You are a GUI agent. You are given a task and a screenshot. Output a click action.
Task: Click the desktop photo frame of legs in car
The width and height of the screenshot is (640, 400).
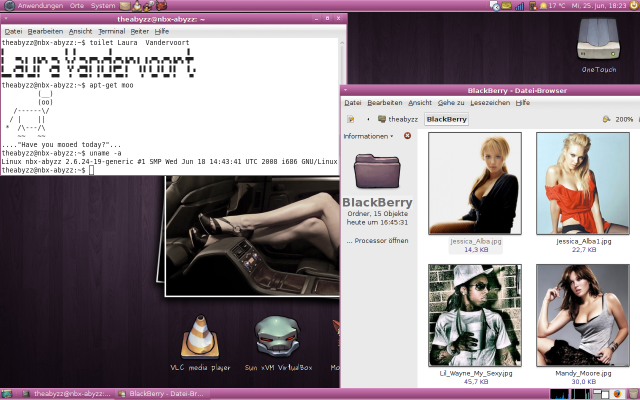click(x=252, y=236)
